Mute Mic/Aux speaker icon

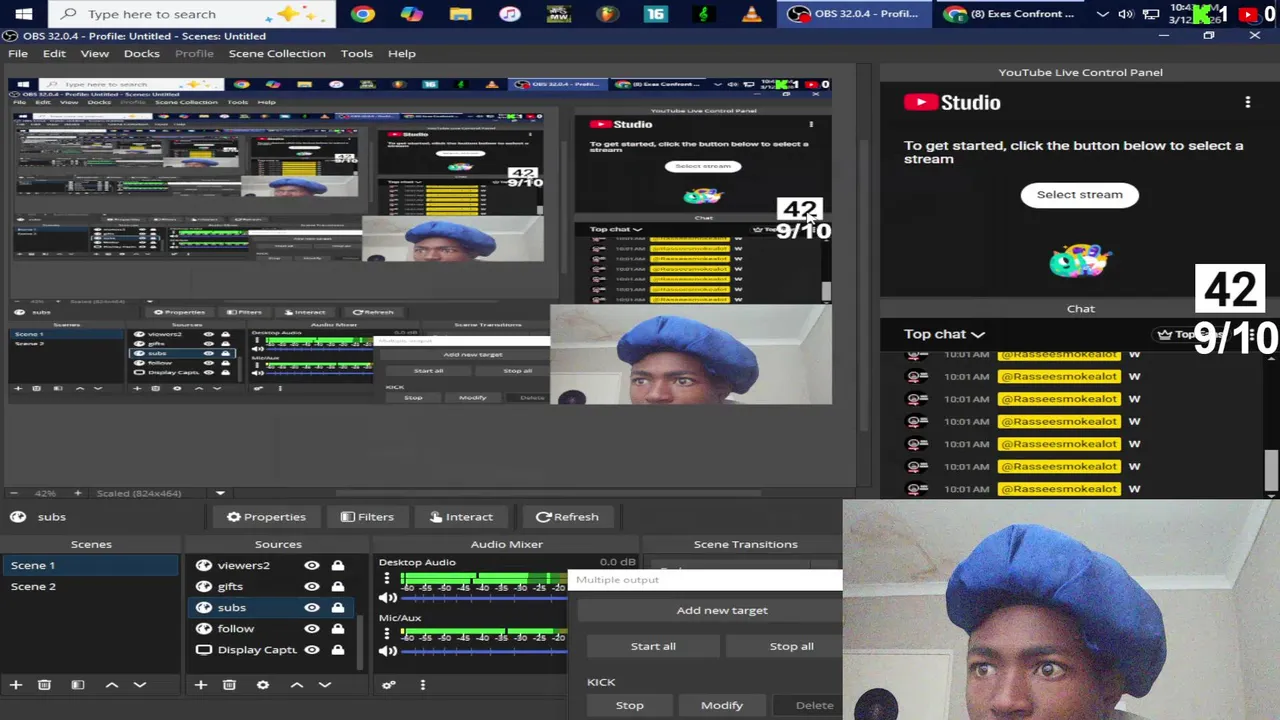point(388,651)
